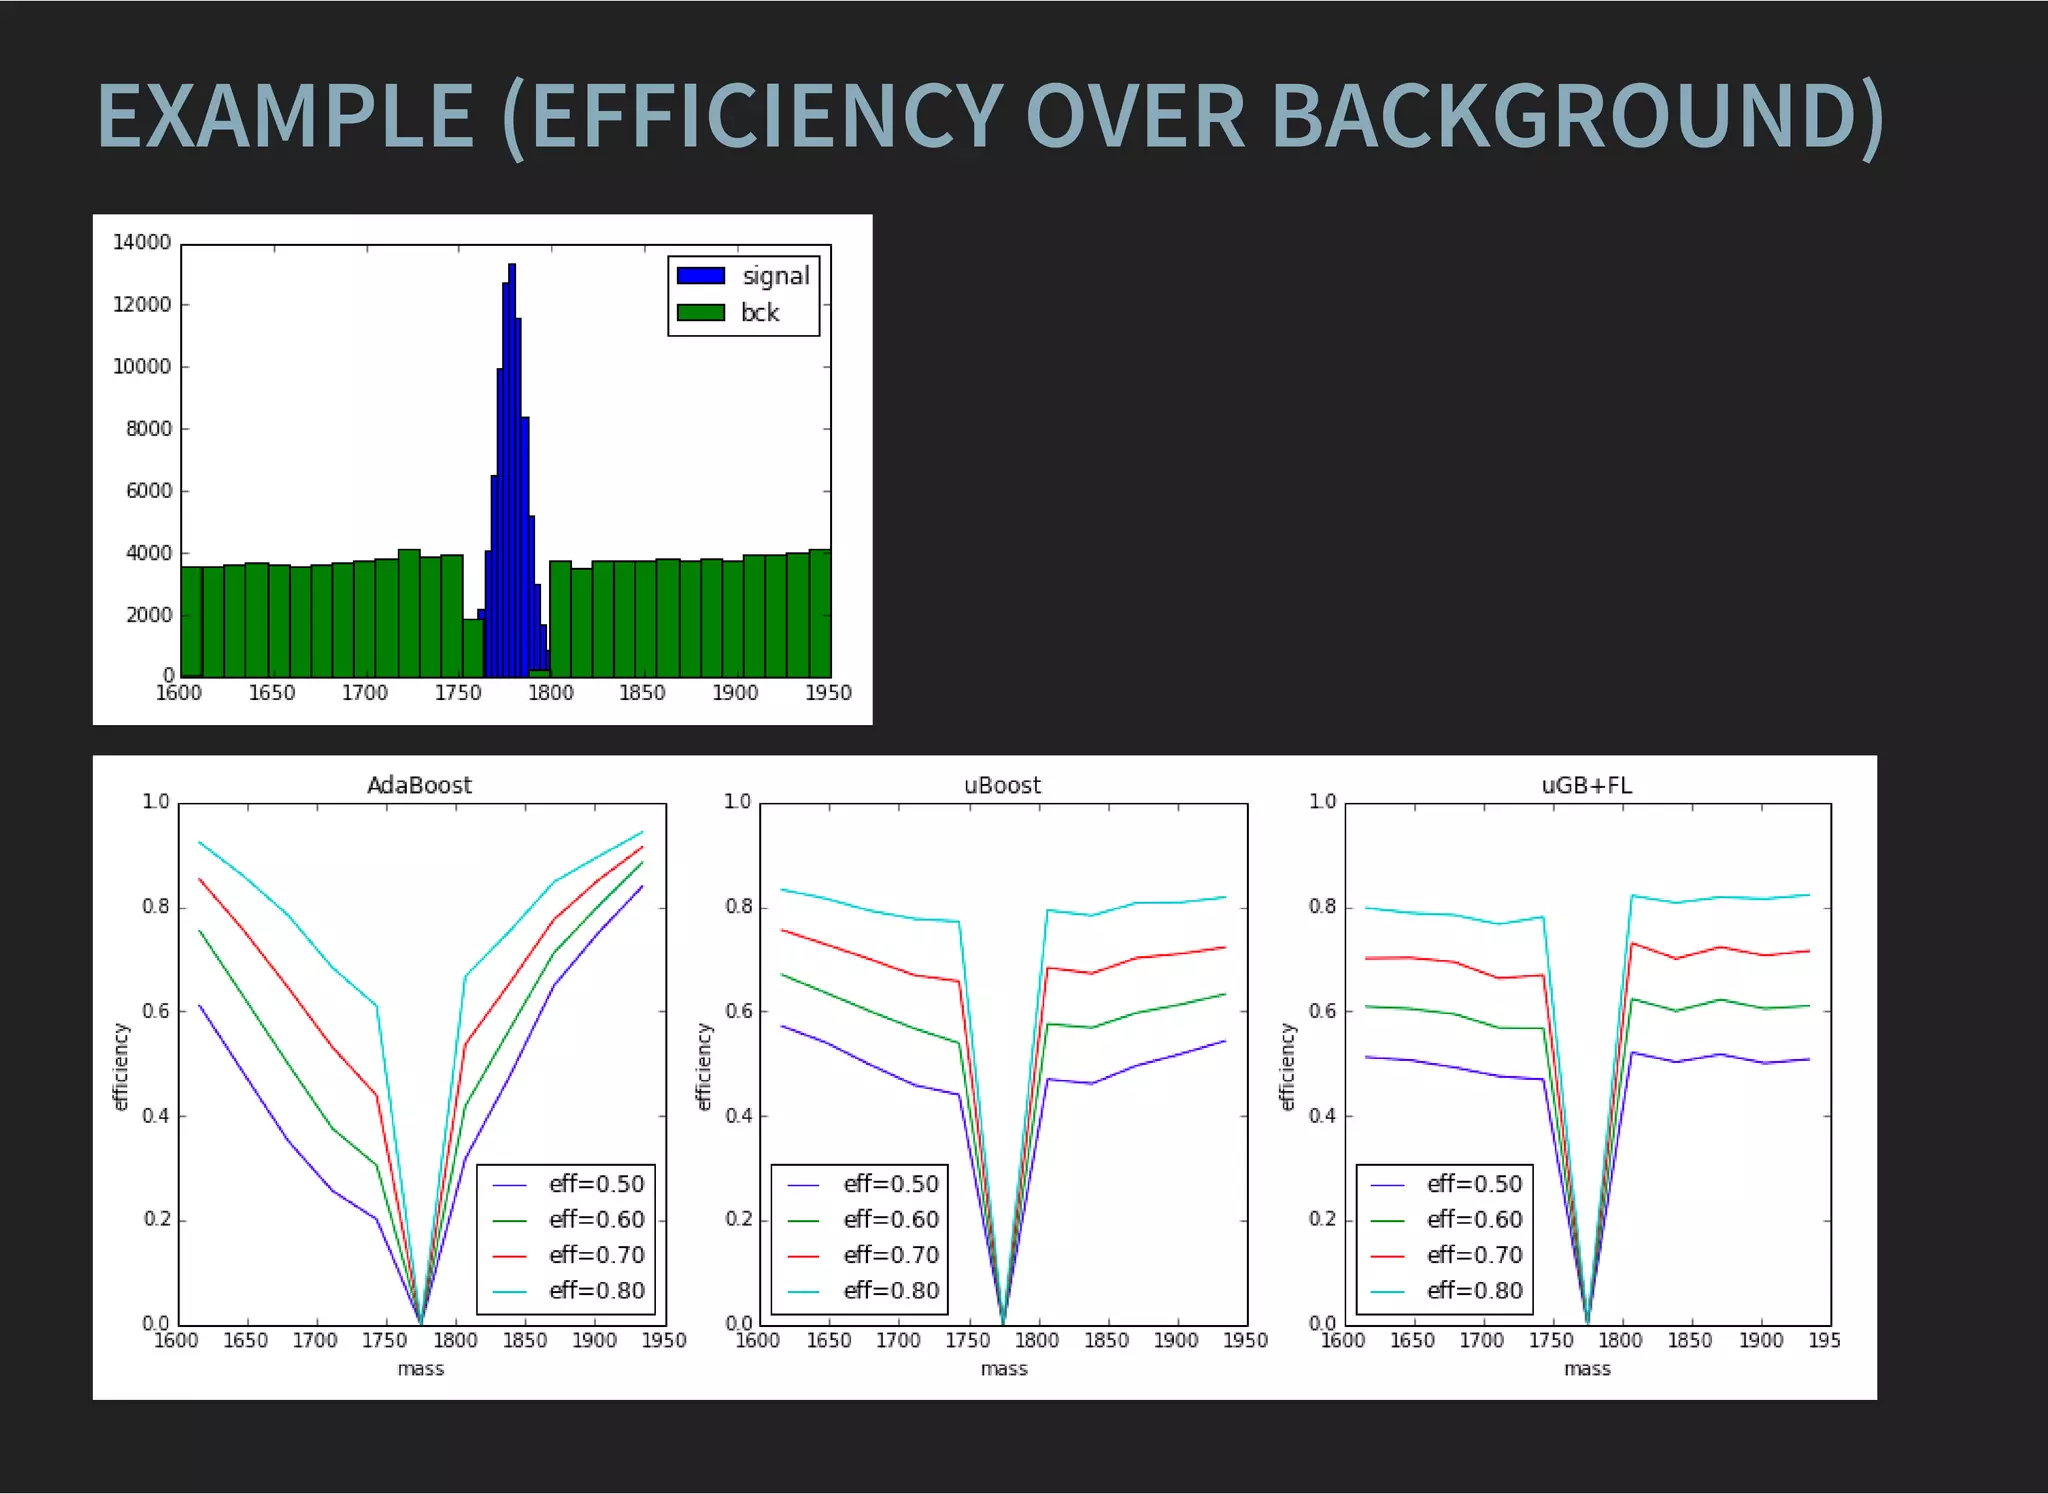Click the red line sample in uBoost legend

pyautogui.click(x=804, y=1256)
